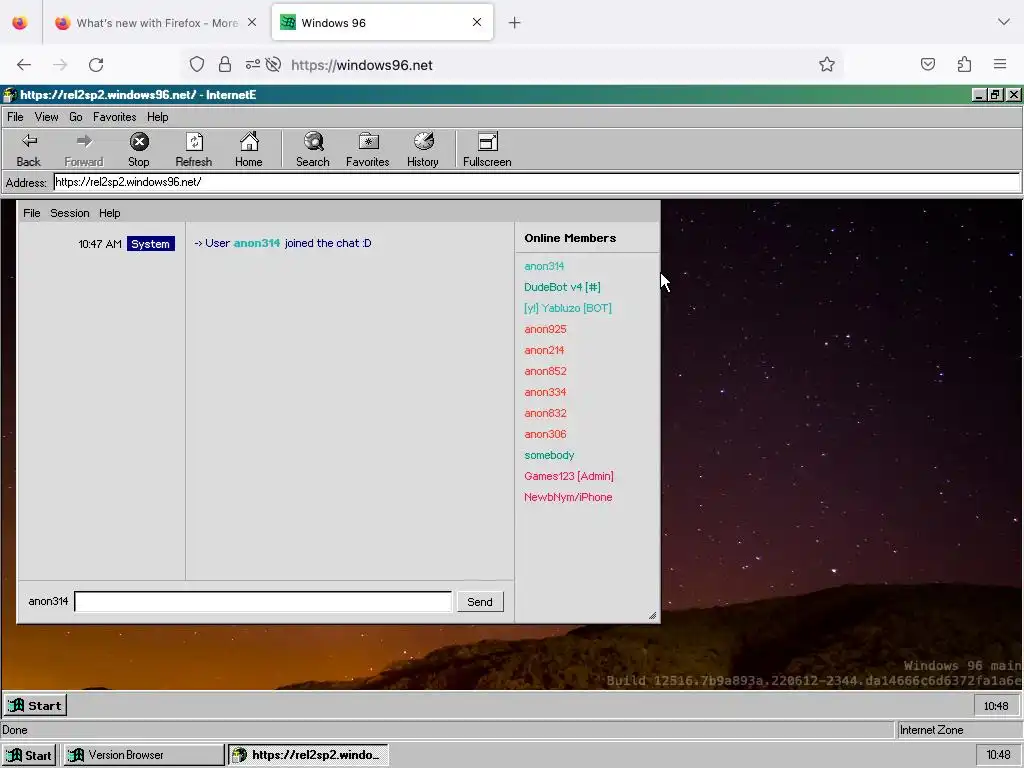Screen dimensions: 1024x768
Task: Open the InternetE Help menu
Action: coord(157,117)
